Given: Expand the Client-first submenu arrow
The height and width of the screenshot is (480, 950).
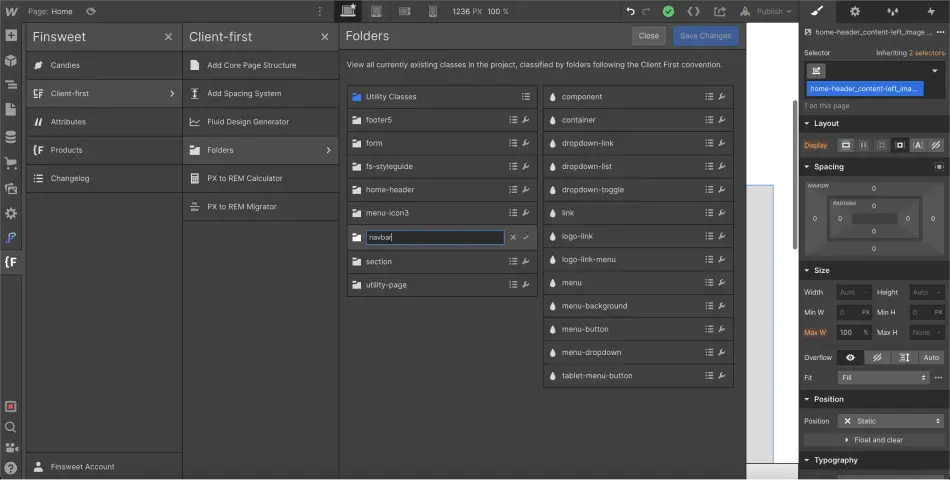Looking at the screenshot, I should coord(171,93).
